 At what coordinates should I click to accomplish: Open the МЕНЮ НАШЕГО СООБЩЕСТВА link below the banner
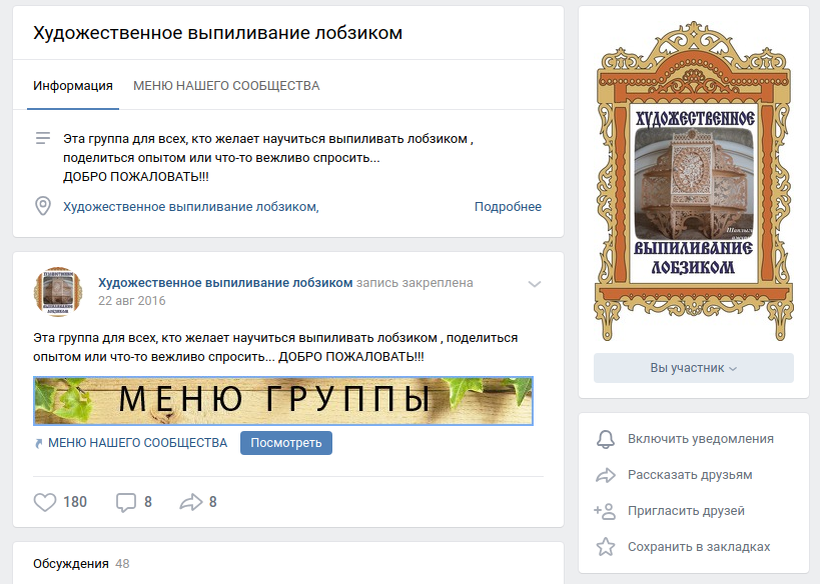pyautogui.click(x=138, y=443)
